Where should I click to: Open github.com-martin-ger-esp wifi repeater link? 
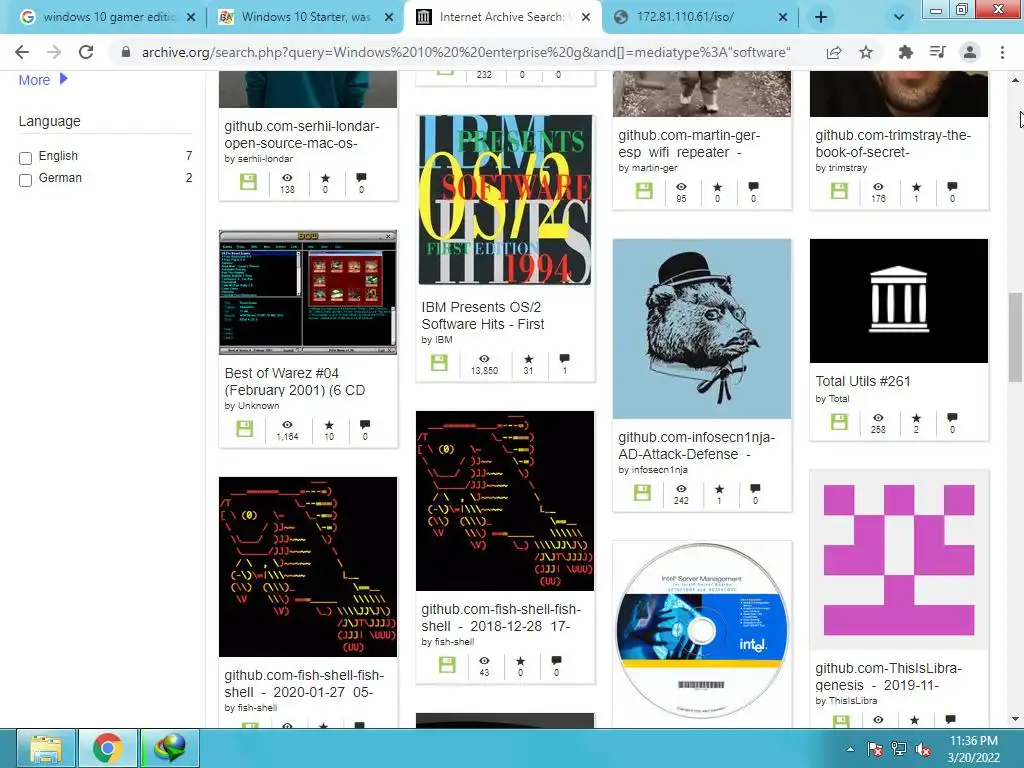click(689, 144)
